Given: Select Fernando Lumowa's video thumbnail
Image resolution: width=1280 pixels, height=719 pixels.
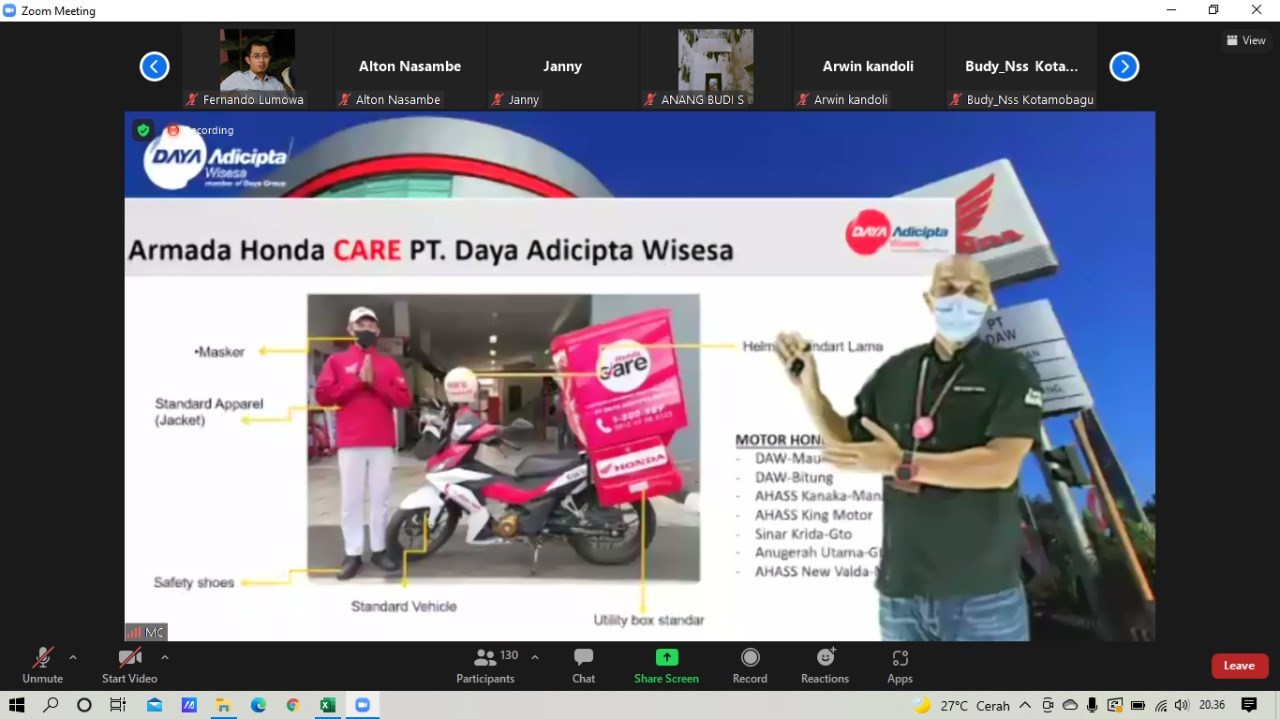Looking at the screenshot, I should (x=257, y=62).
